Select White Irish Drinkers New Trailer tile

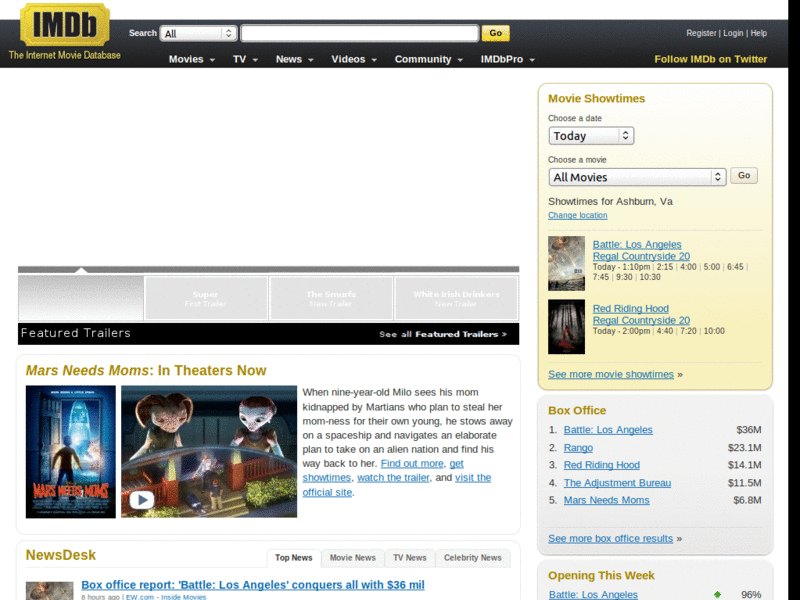pos(456,298)
